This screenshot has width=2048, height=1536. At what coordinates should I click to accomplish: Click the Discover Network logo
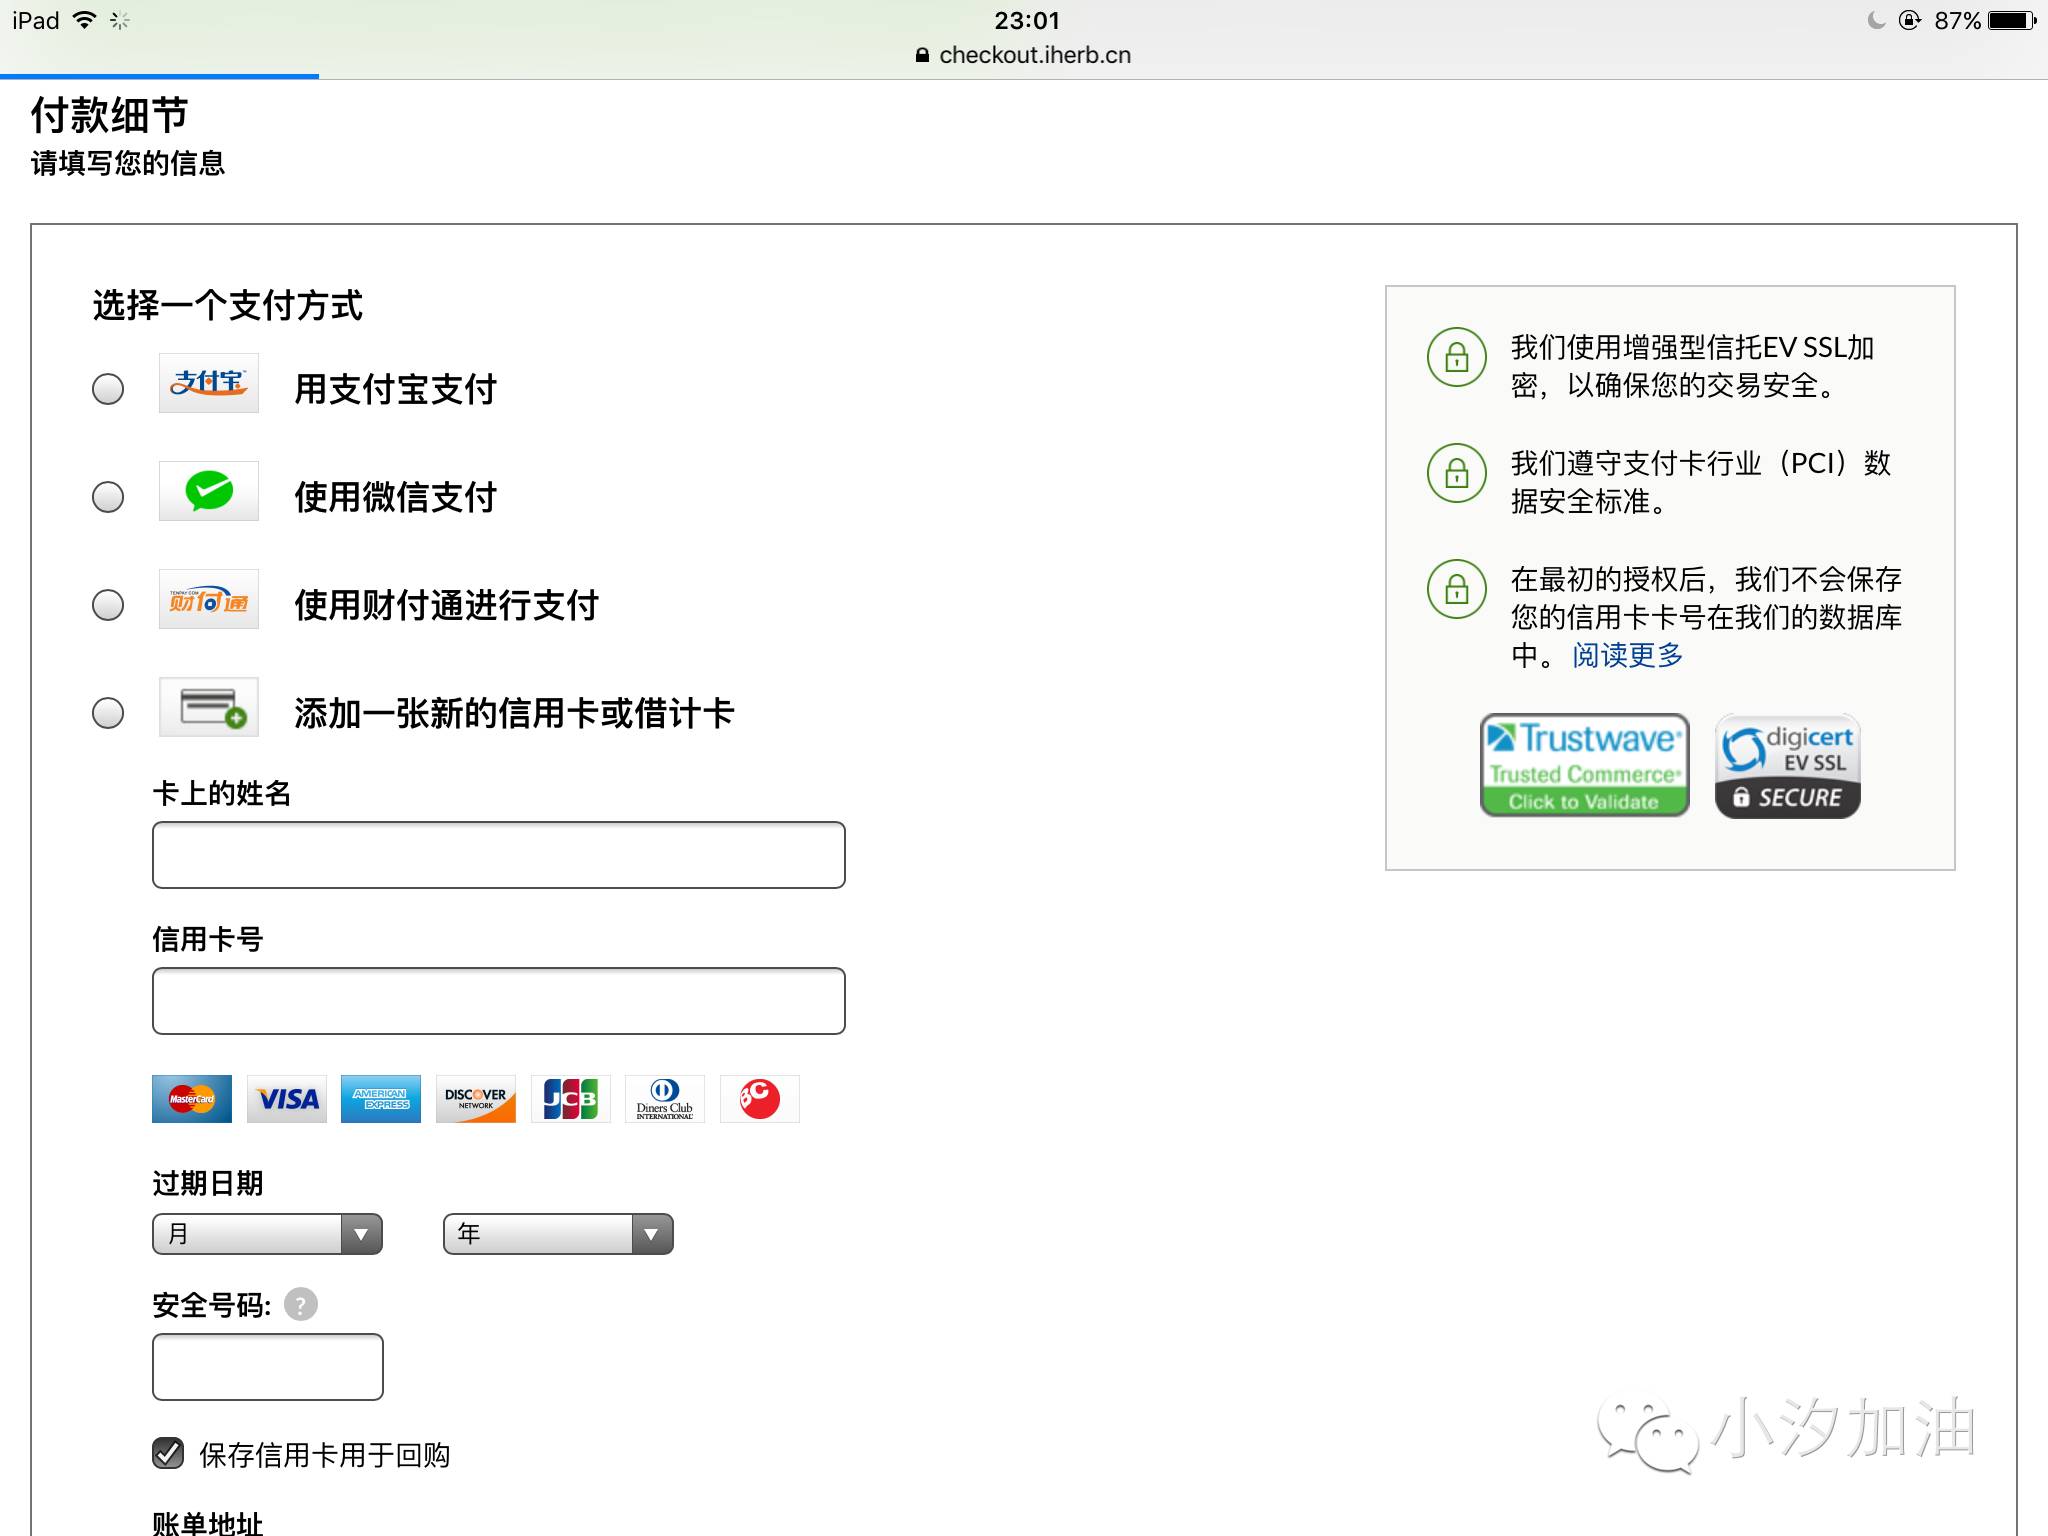pyautogui.click(x=475, y=1098)
